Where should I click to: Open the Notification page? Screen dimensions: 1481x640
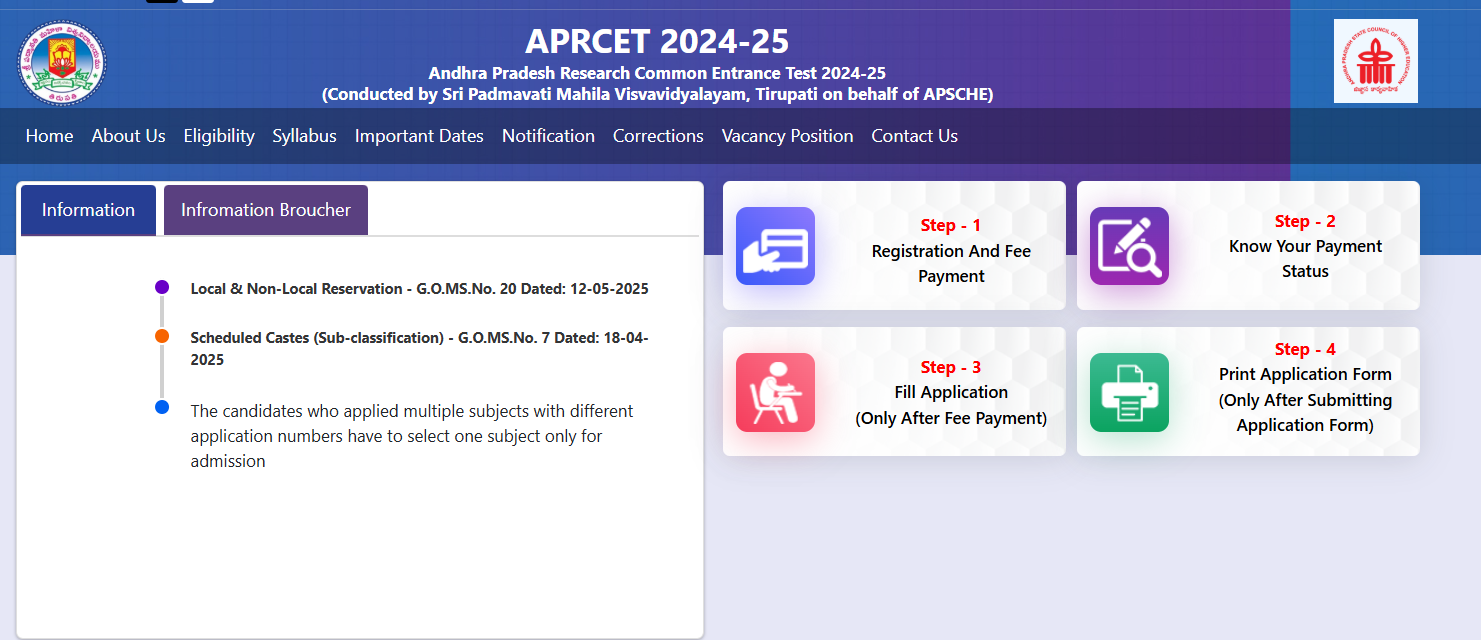tap(548, 136)
